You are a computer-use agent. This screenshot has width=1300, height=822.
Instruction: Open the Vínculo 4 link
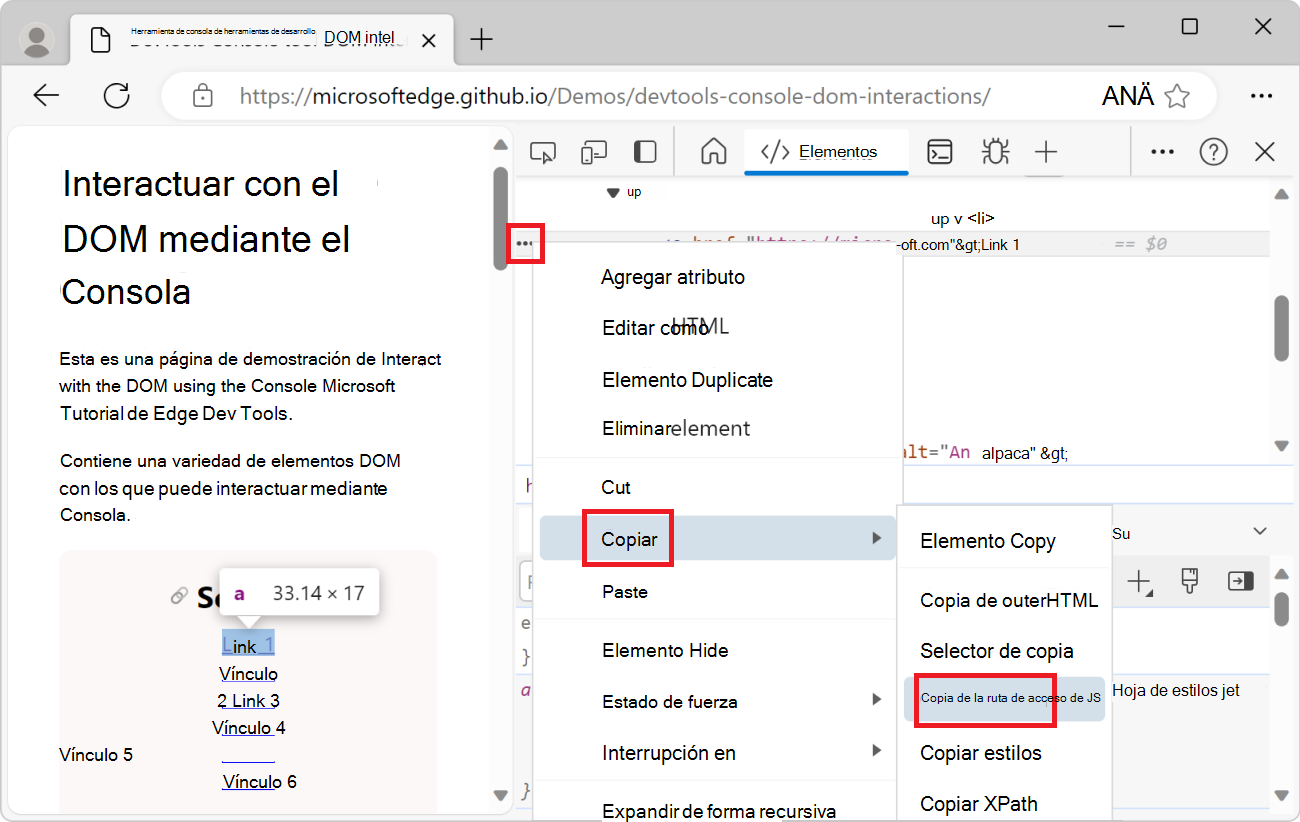tap(247, 727)
